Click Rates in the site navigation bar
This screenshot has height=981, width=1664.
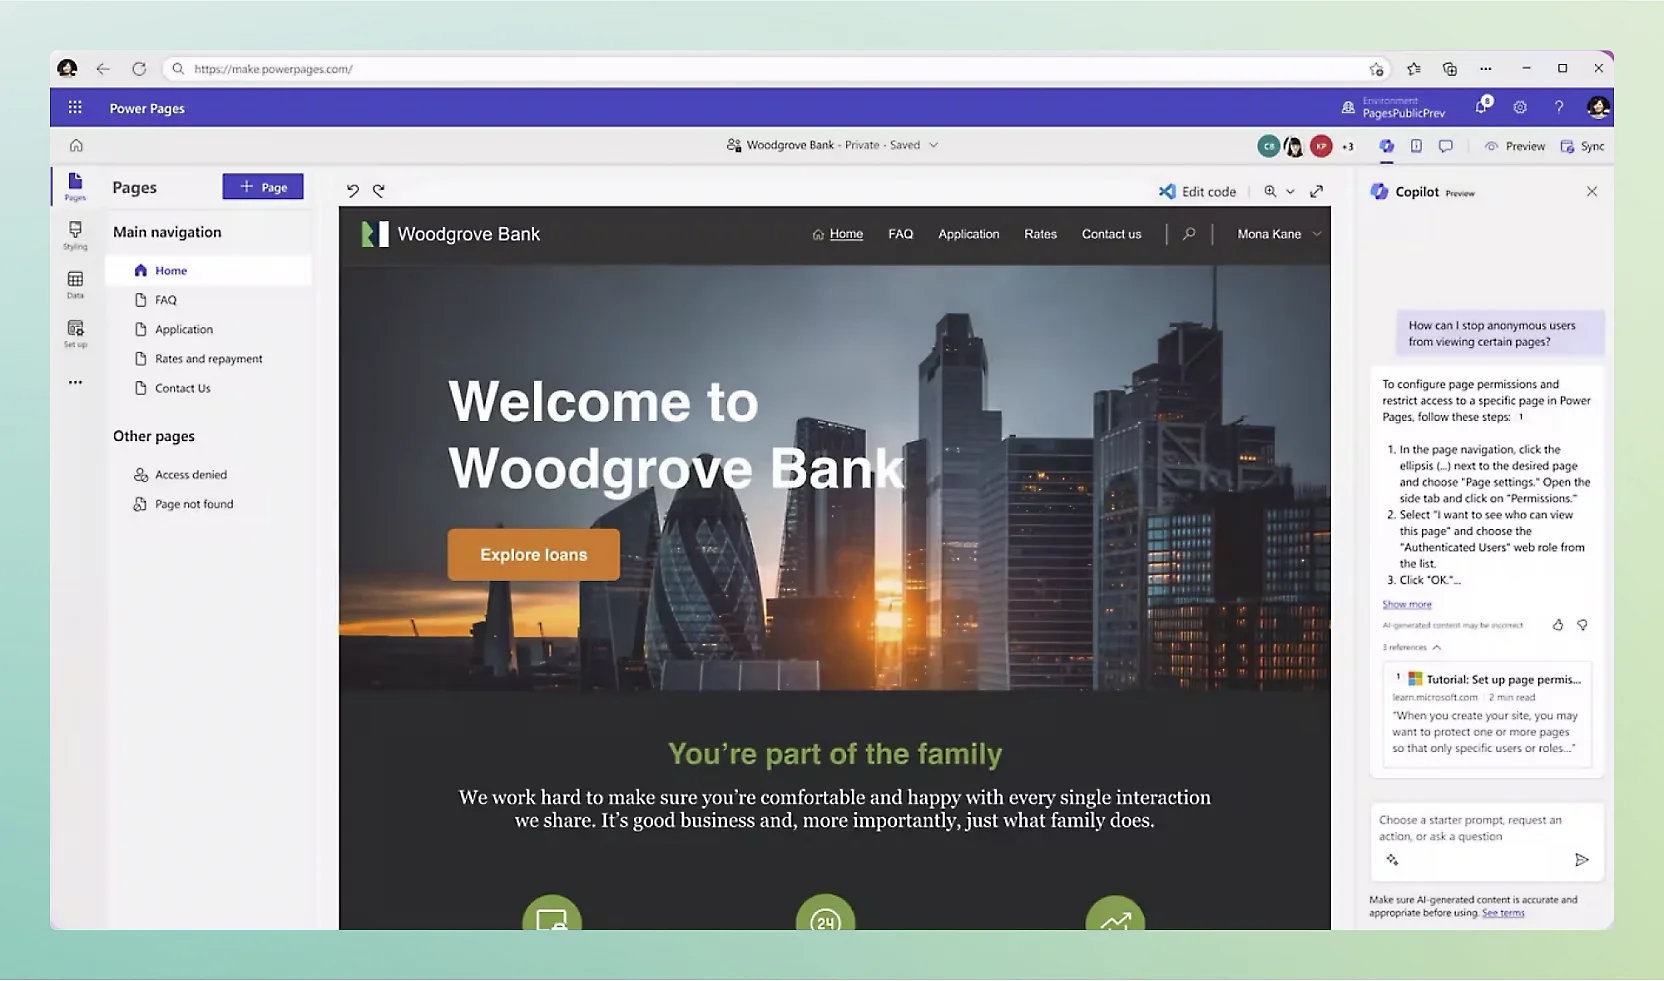[1040, 234]
